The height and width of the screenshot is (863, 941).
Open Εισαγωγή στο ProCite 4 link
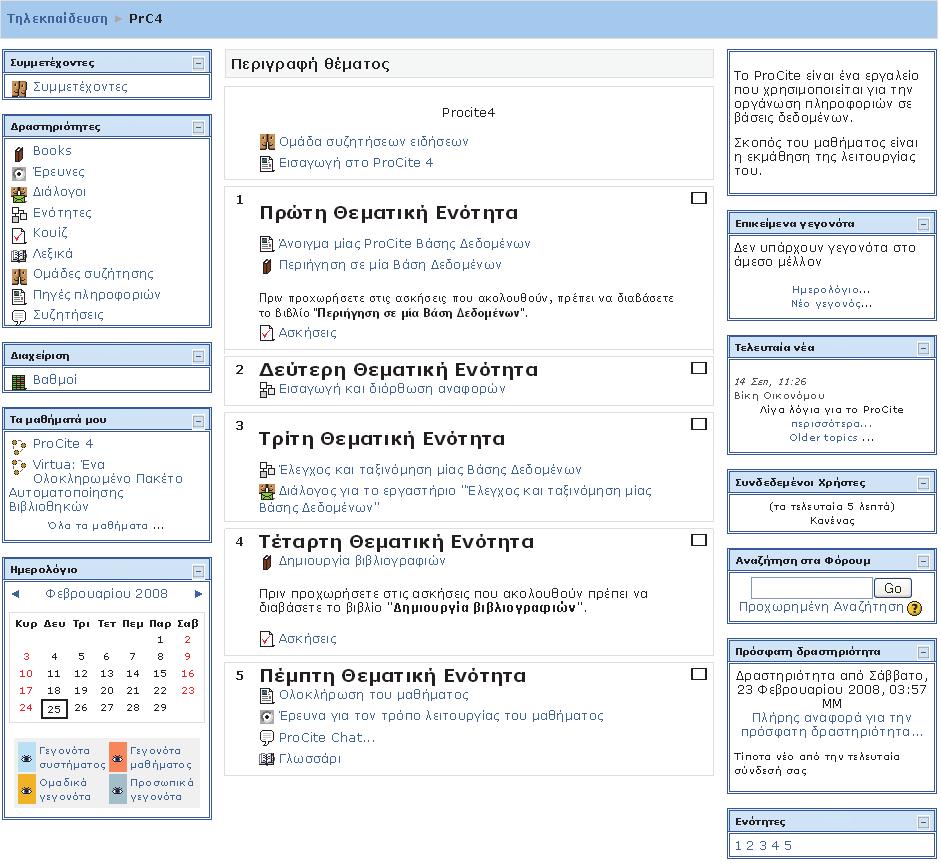[356, 163]
